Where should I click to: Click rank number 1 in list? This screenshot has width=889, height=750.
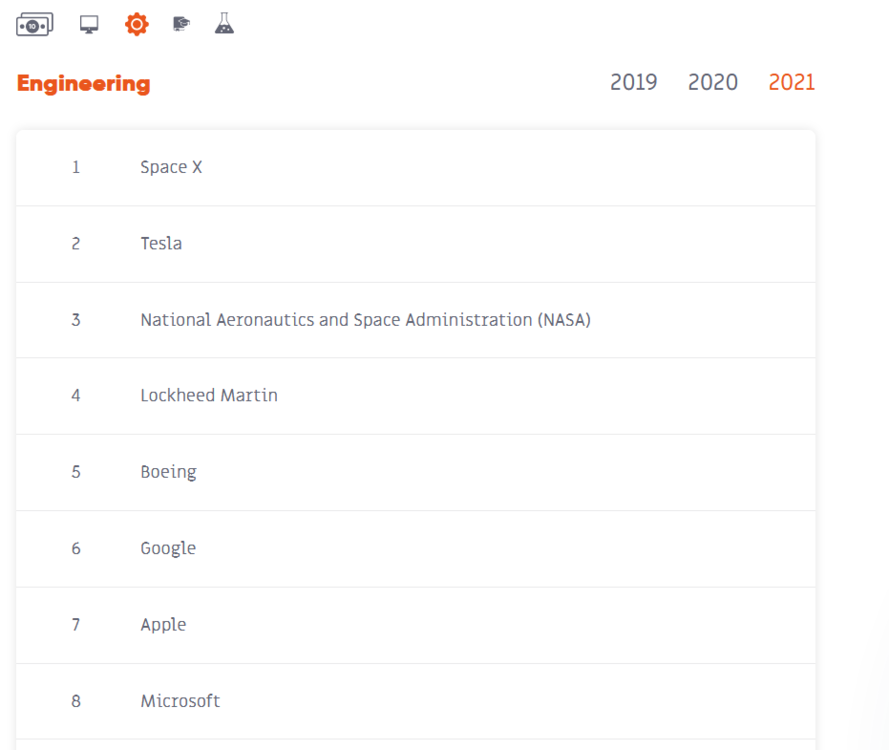click(76, 167)
